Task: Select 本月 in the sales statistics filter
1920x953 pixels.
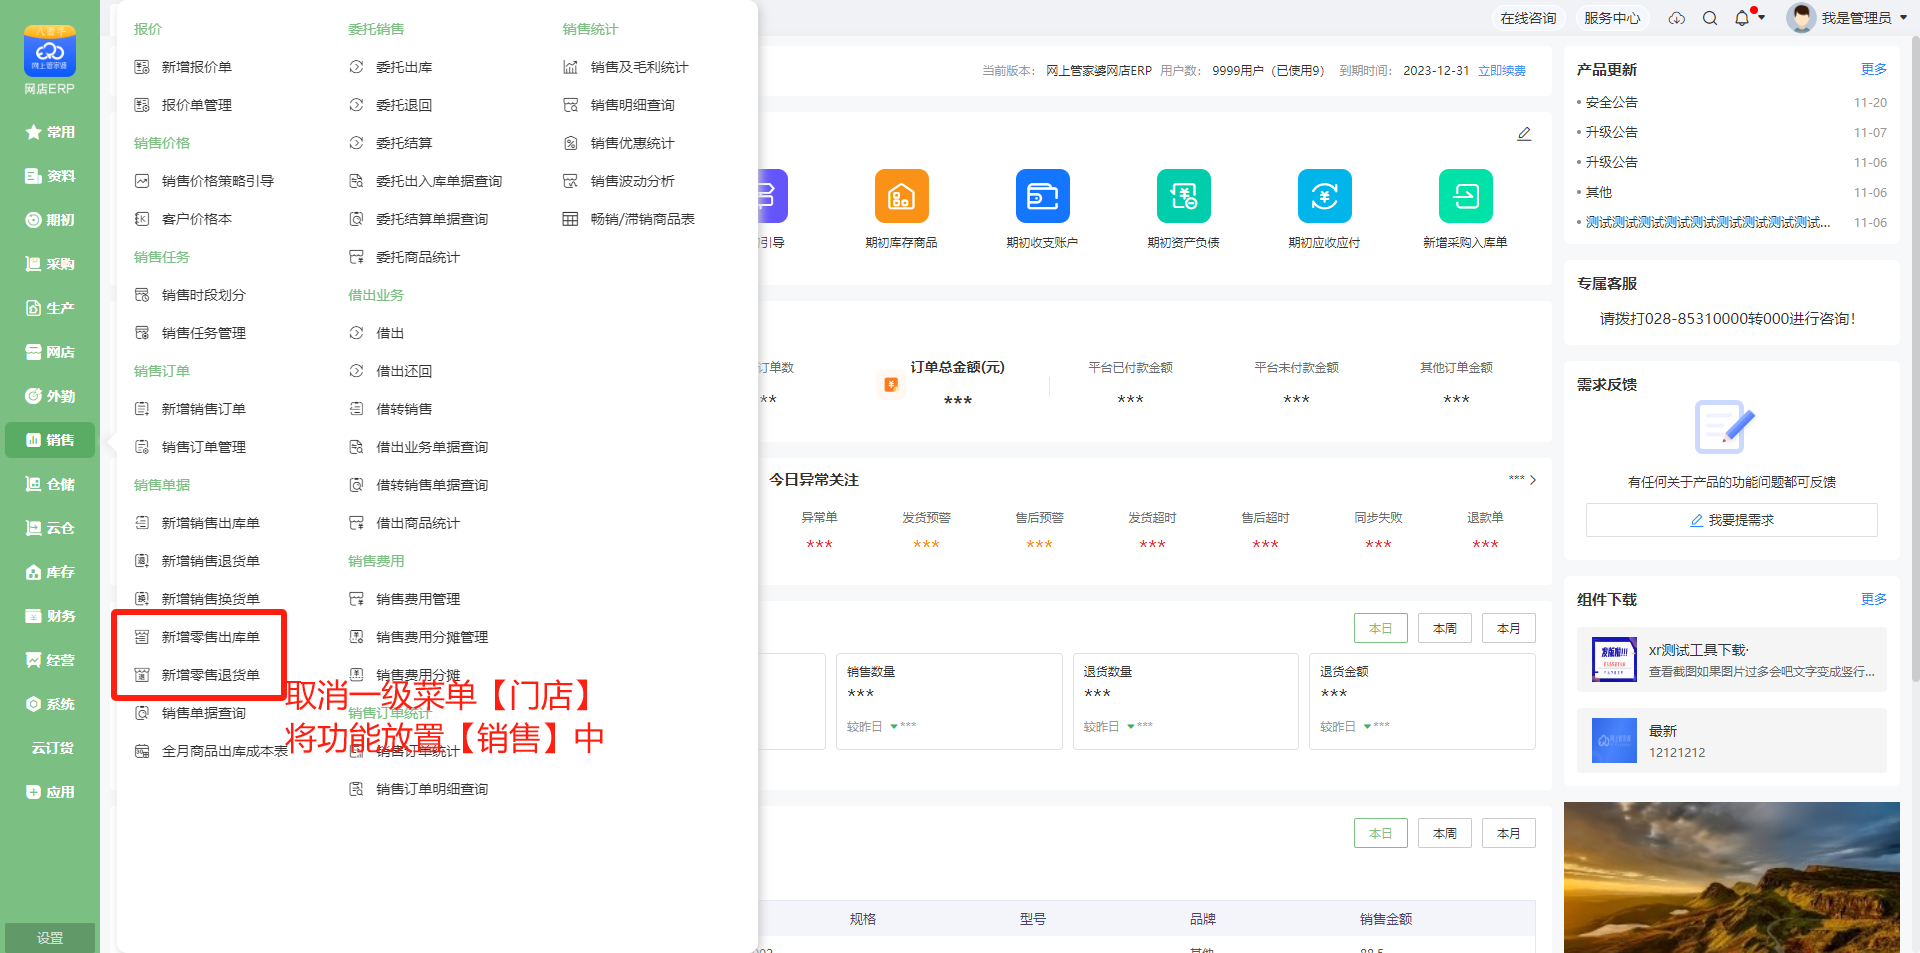Action: coord(1509,628)
